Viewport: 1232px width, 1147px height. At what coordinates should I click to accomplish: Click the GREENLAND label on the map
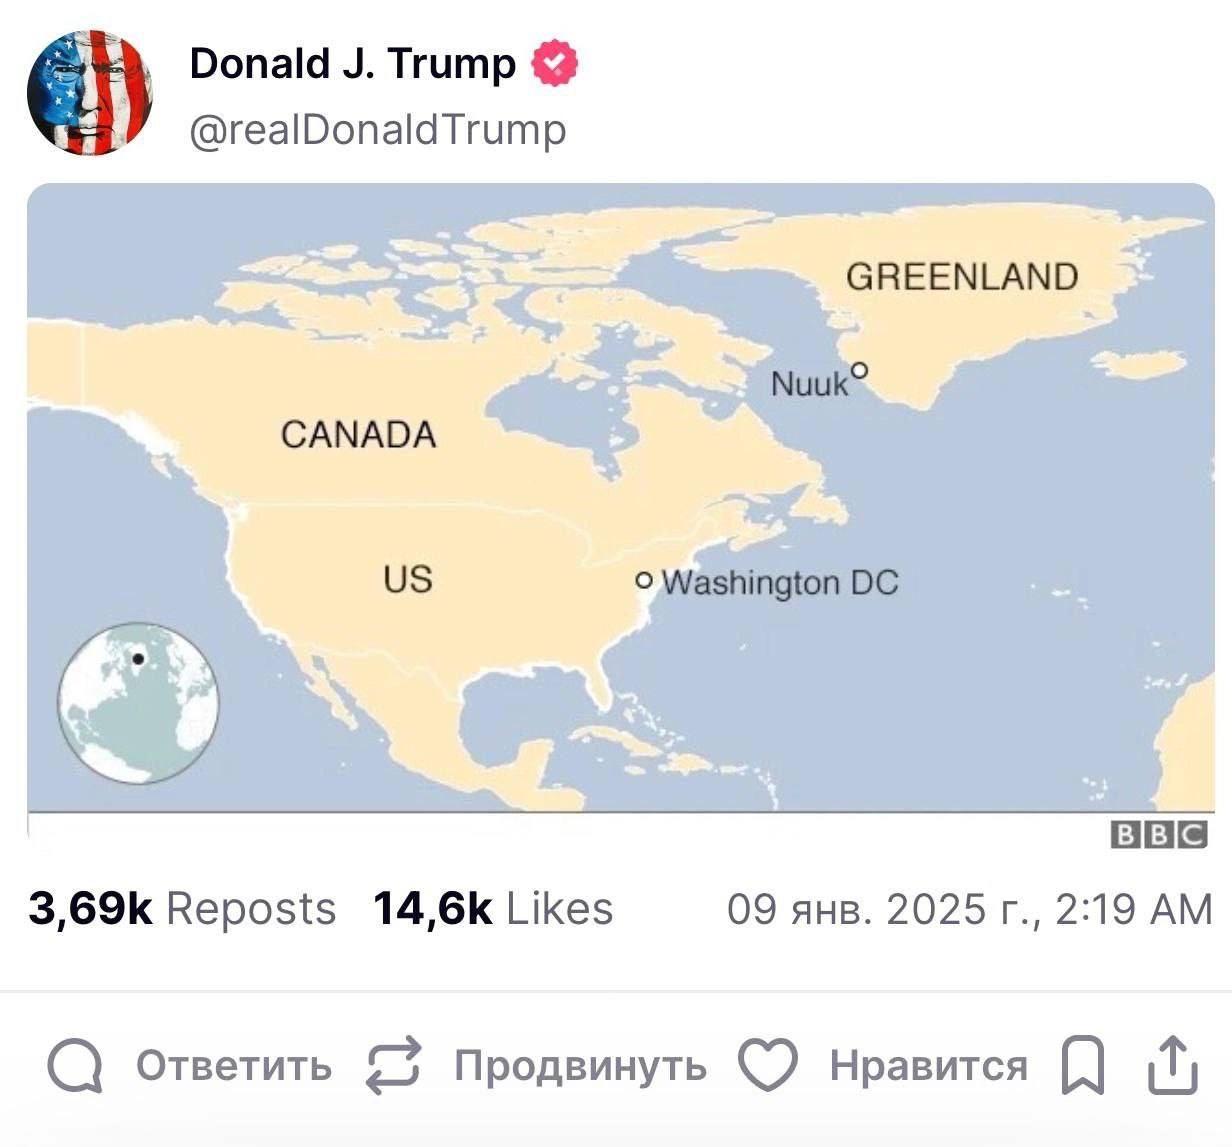click(x=962, y=277)
